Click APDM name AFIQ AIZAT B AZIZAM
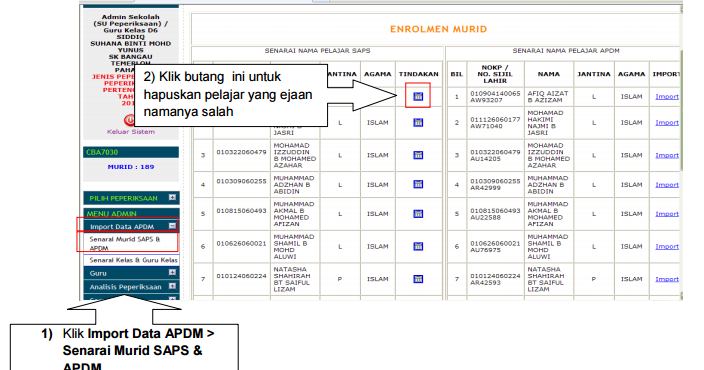 (548, 97)
